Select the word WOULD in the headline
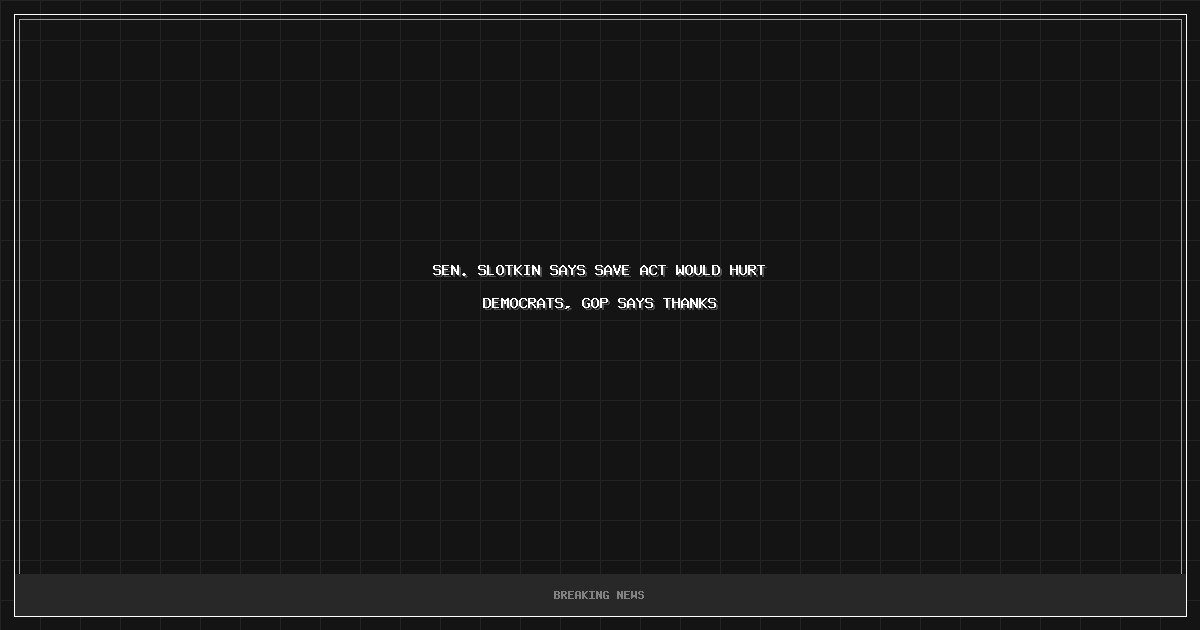The image size is (1200, 630). [x=698, y=271]
